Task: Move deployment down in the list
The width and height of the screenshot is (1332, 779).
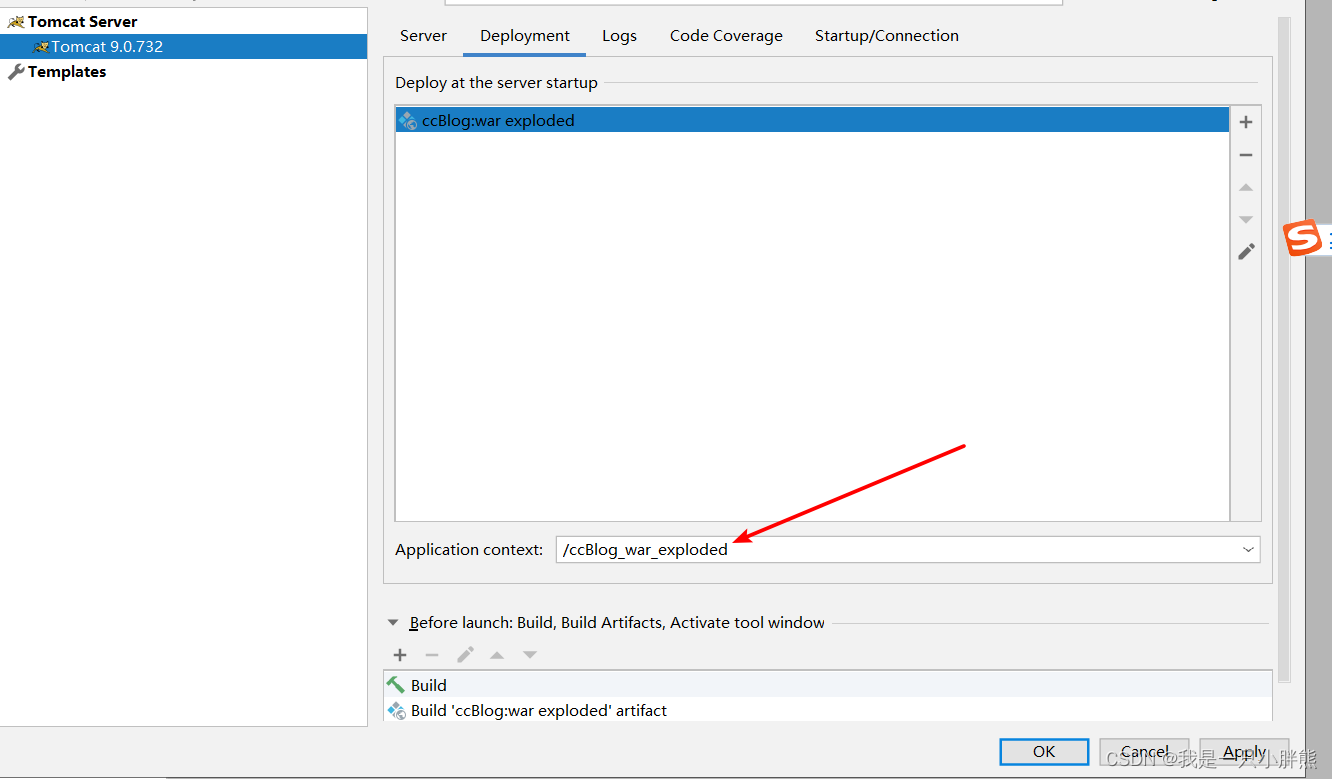Action: [1246, 219]
